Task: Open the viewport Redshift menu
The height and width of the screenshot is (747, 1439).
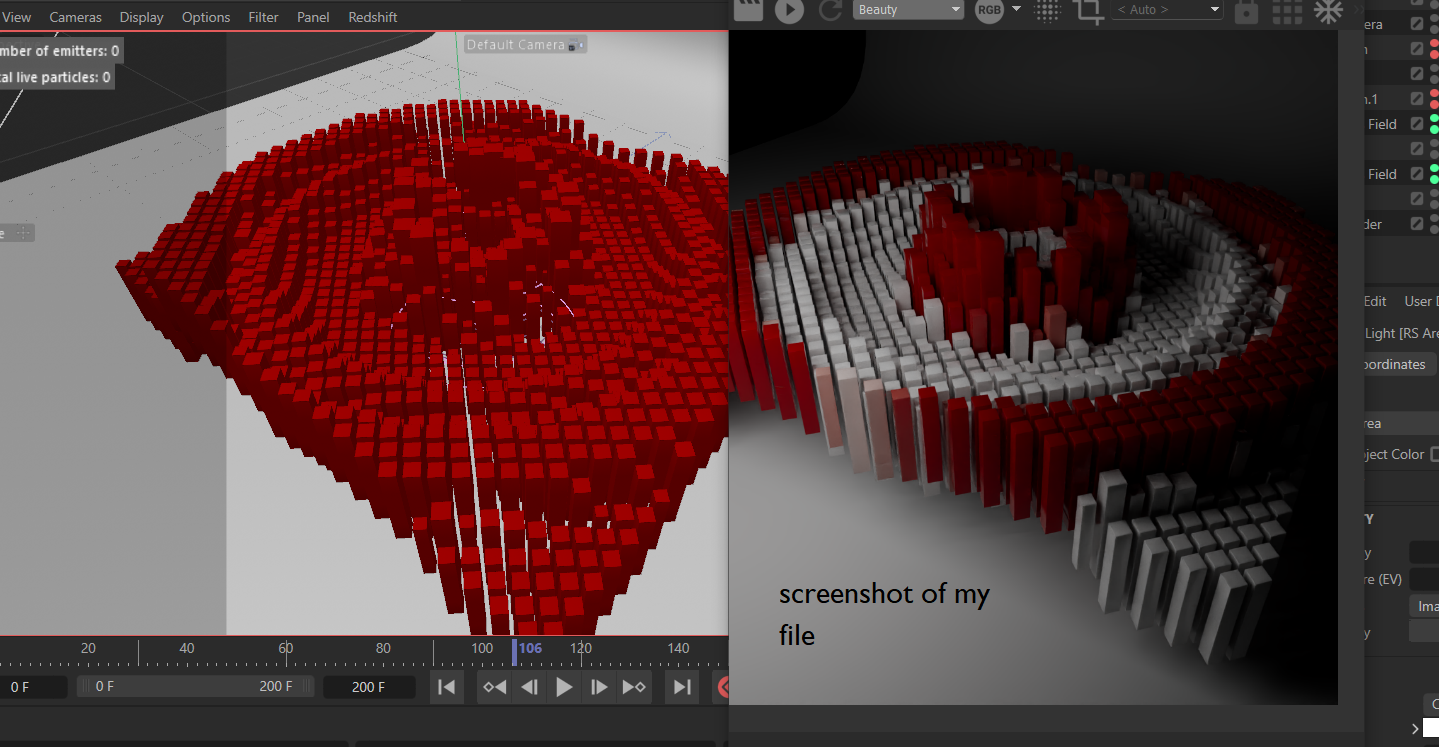Action: (x=373, y=17)
